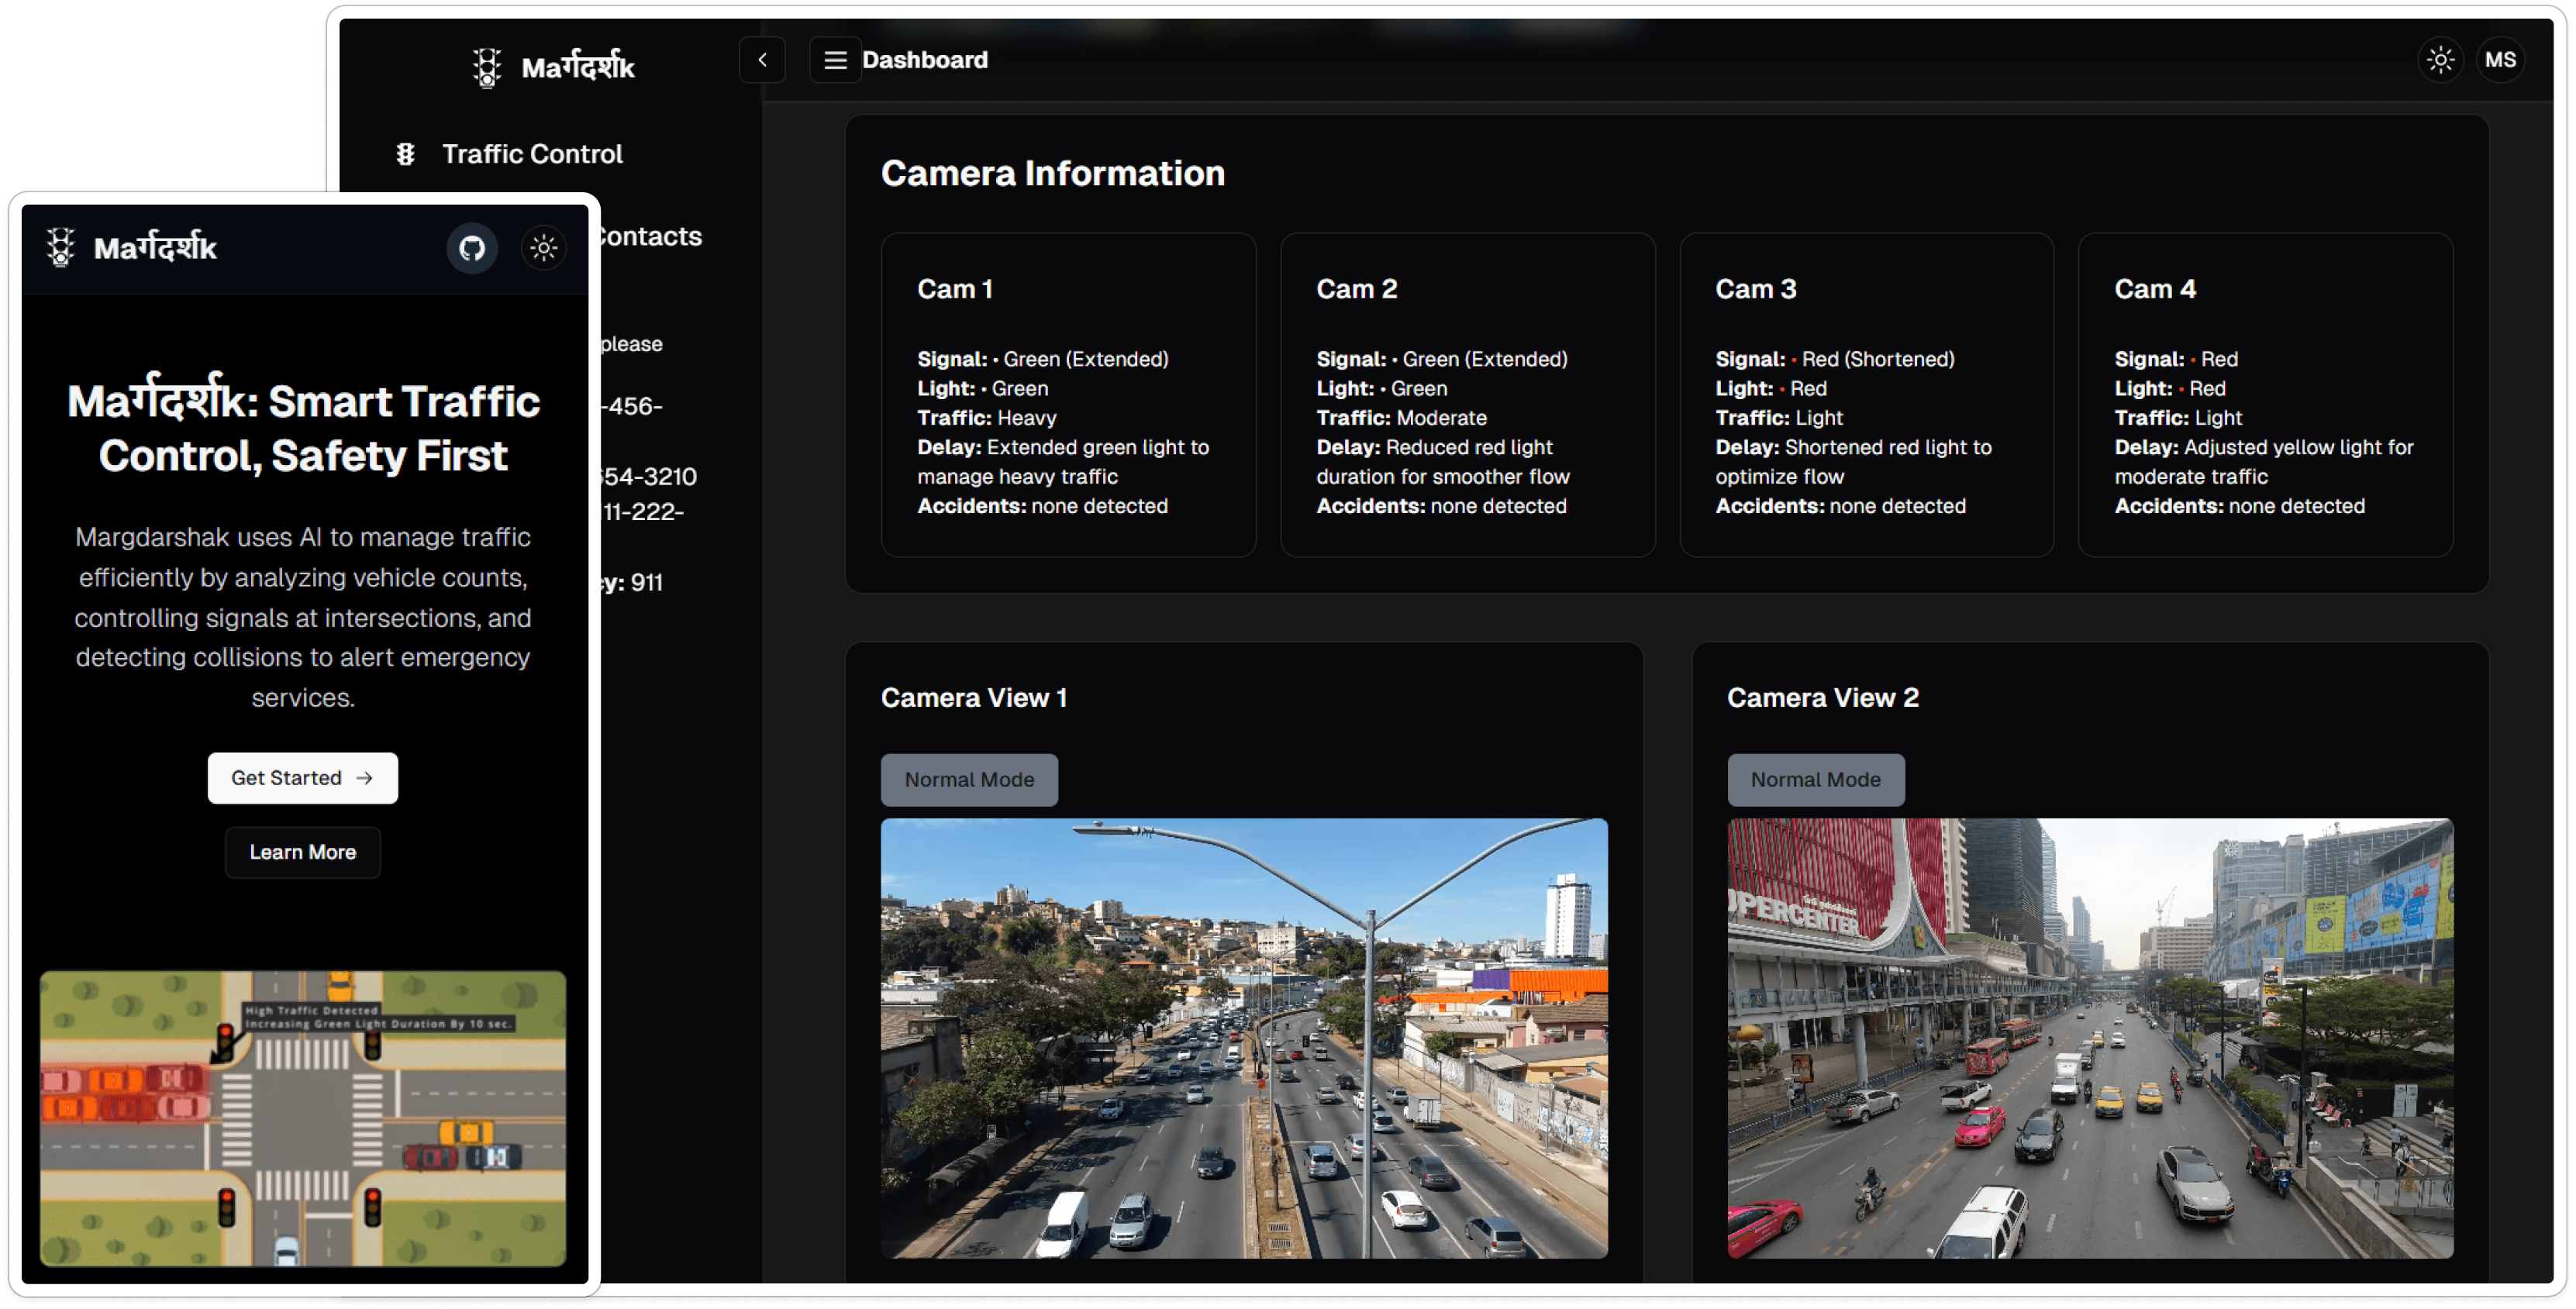Click Learn More button on landing page
2576x1309 pixels.
302,851
